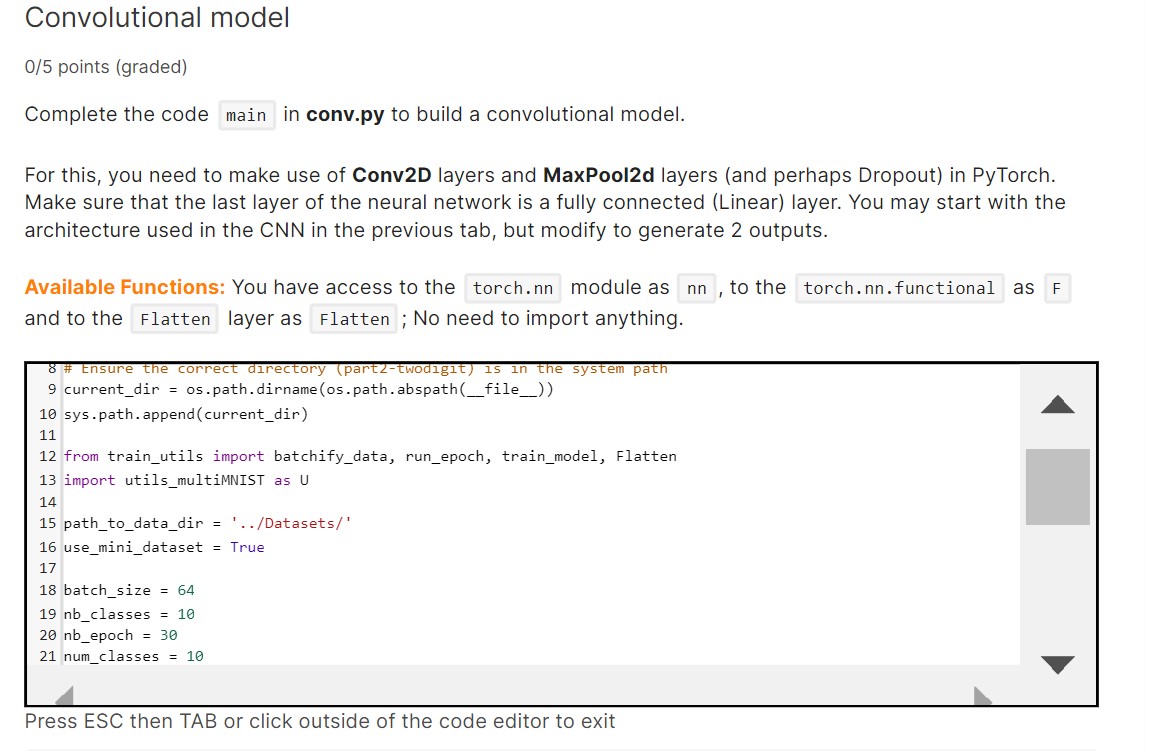Click the 'F' inline code badge
Screen dimensions: 1171x751
1056,288
